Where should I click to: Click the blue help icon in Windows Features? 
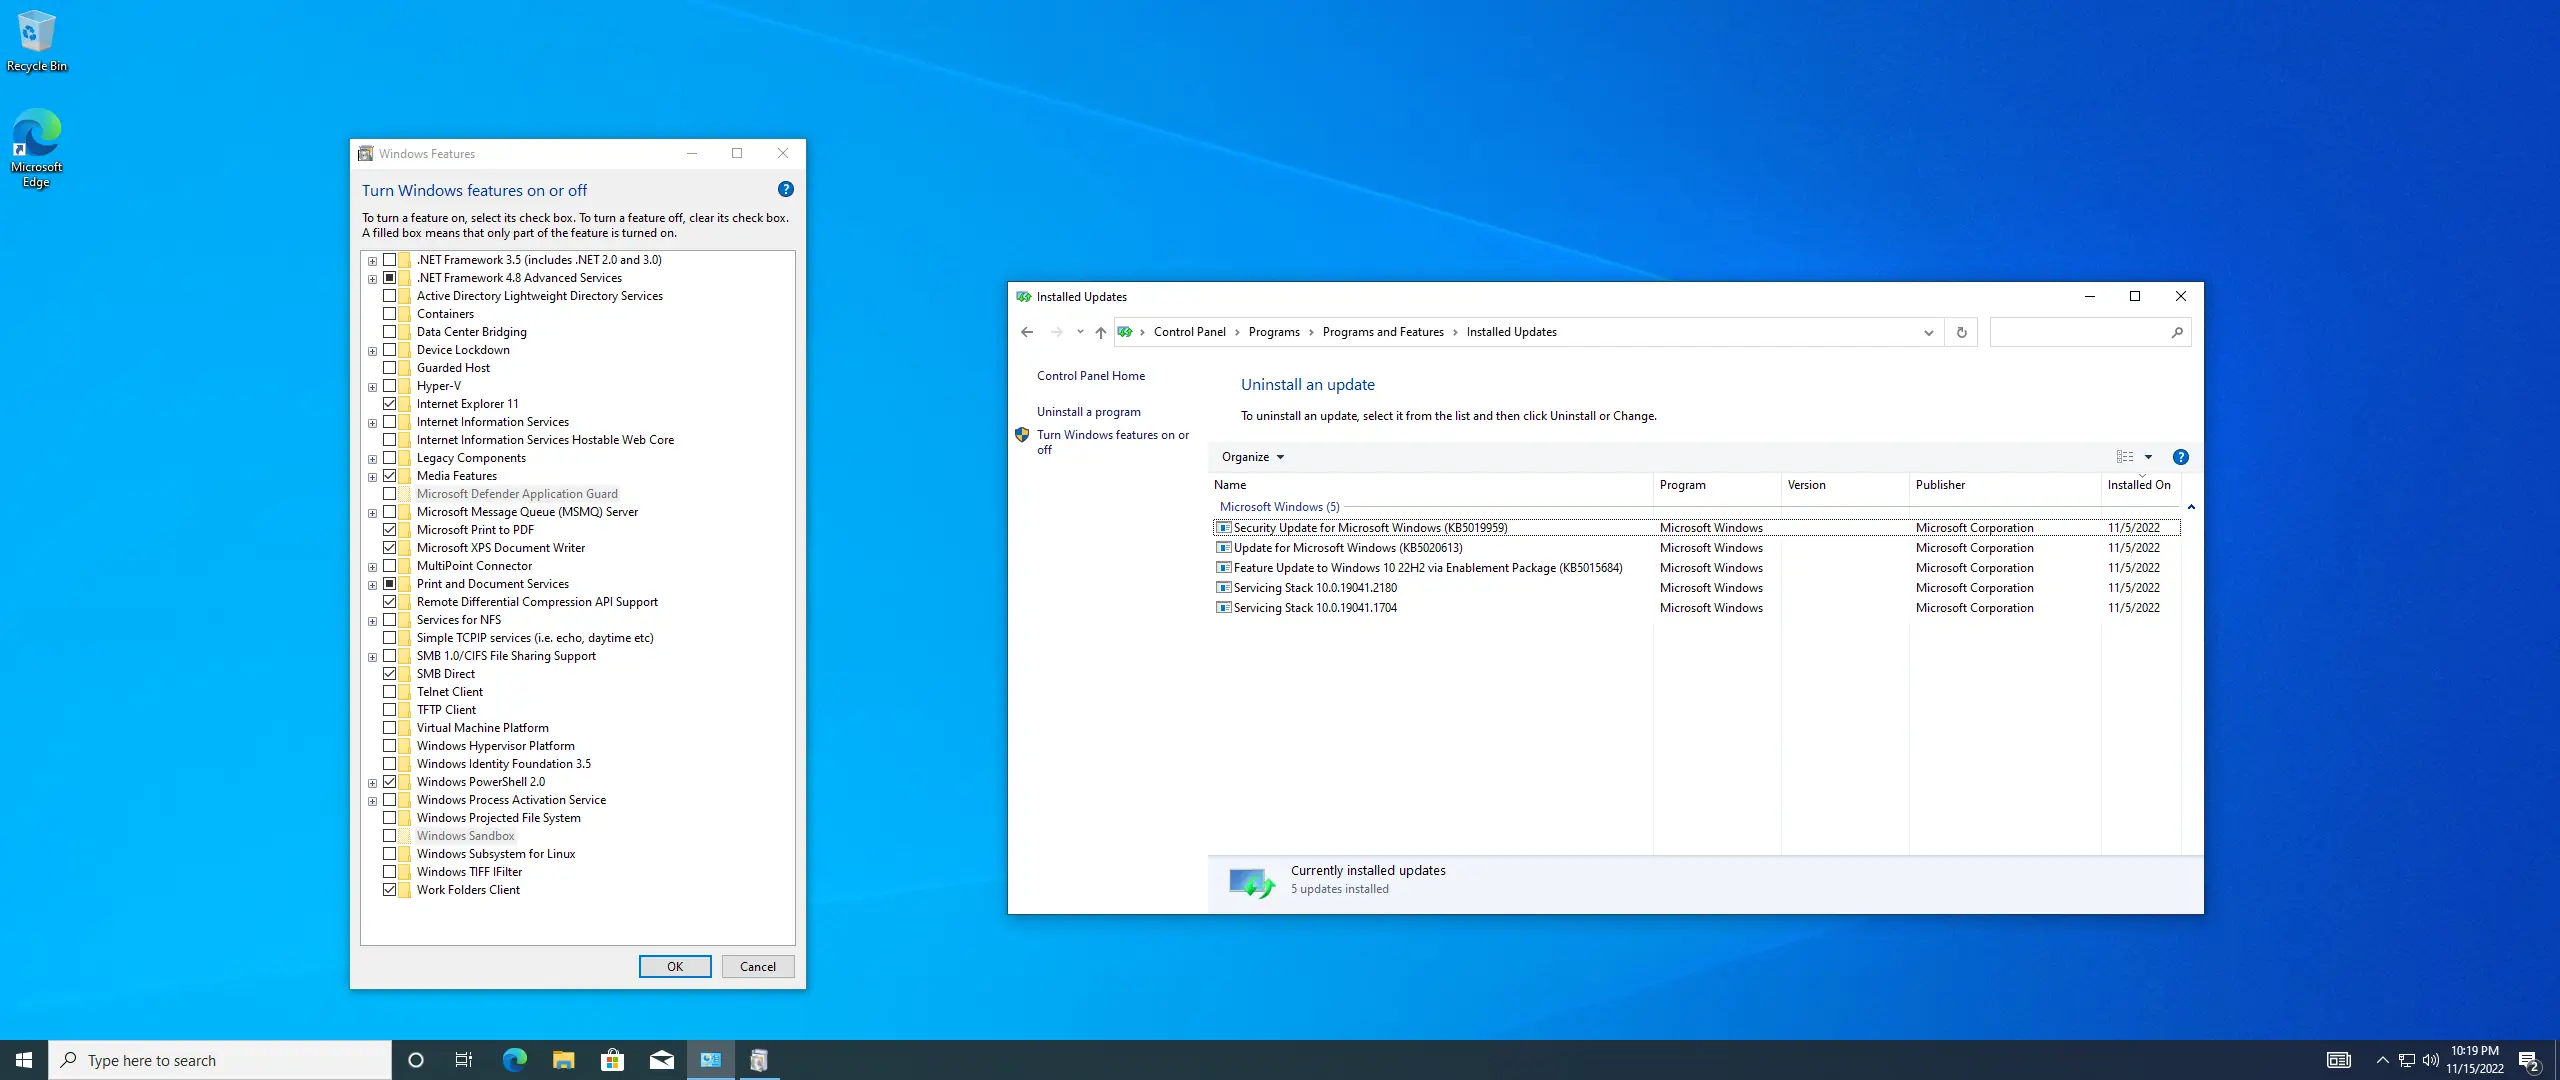point(786,189)
